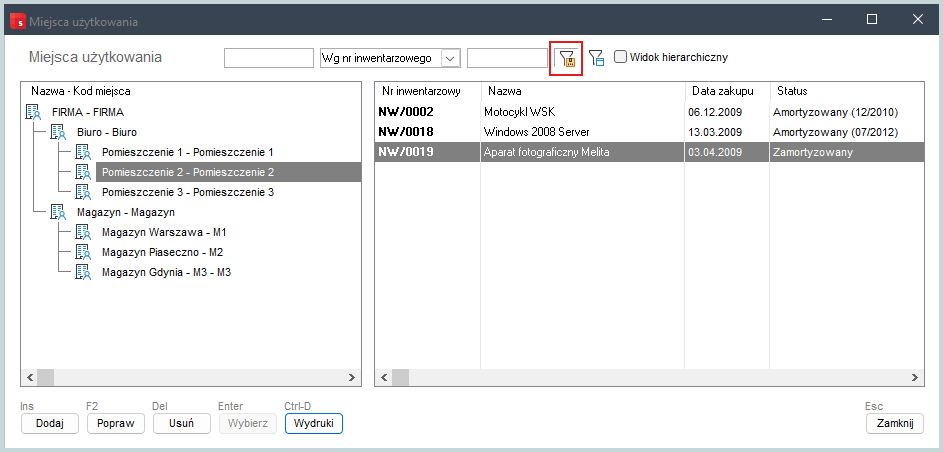The image size is (943, 452).
Task: Click purchase date 13.03.2009
Action: tap(717, 132)
